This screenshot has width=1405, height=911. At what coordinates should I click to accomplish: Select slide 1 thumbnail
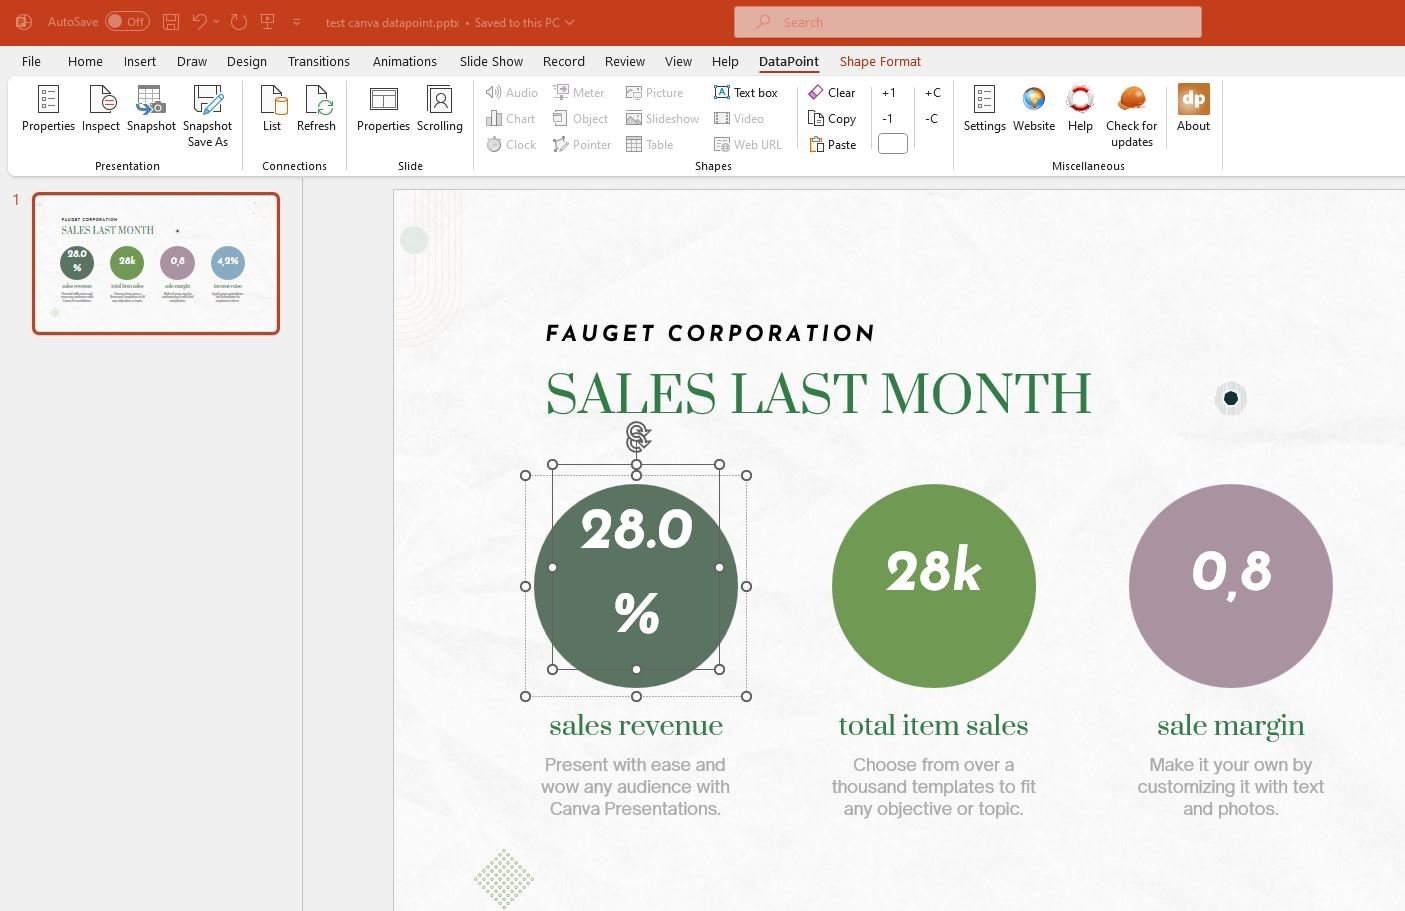click(156, 263)
